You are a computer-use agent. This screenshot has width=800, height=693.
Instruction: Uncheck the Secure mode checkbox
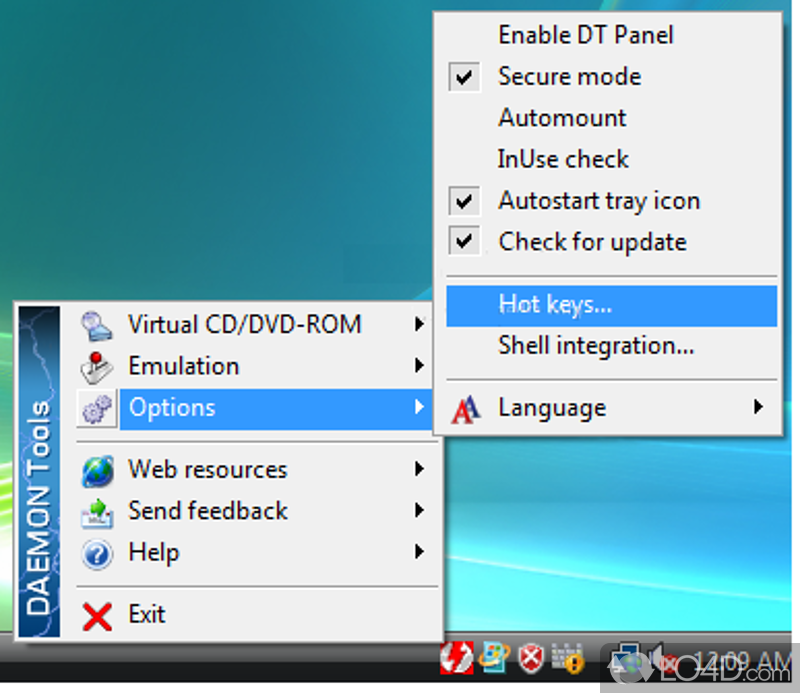464,77
